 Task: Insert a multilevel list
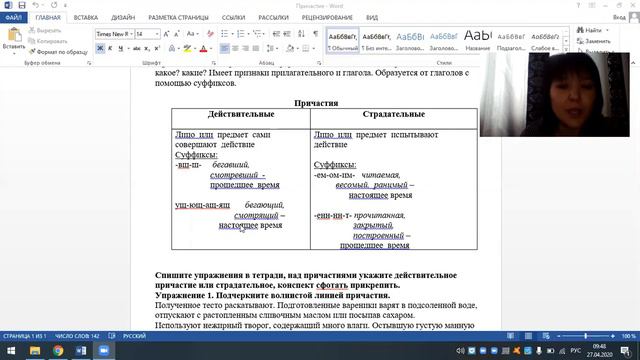[x=257, y=34]
